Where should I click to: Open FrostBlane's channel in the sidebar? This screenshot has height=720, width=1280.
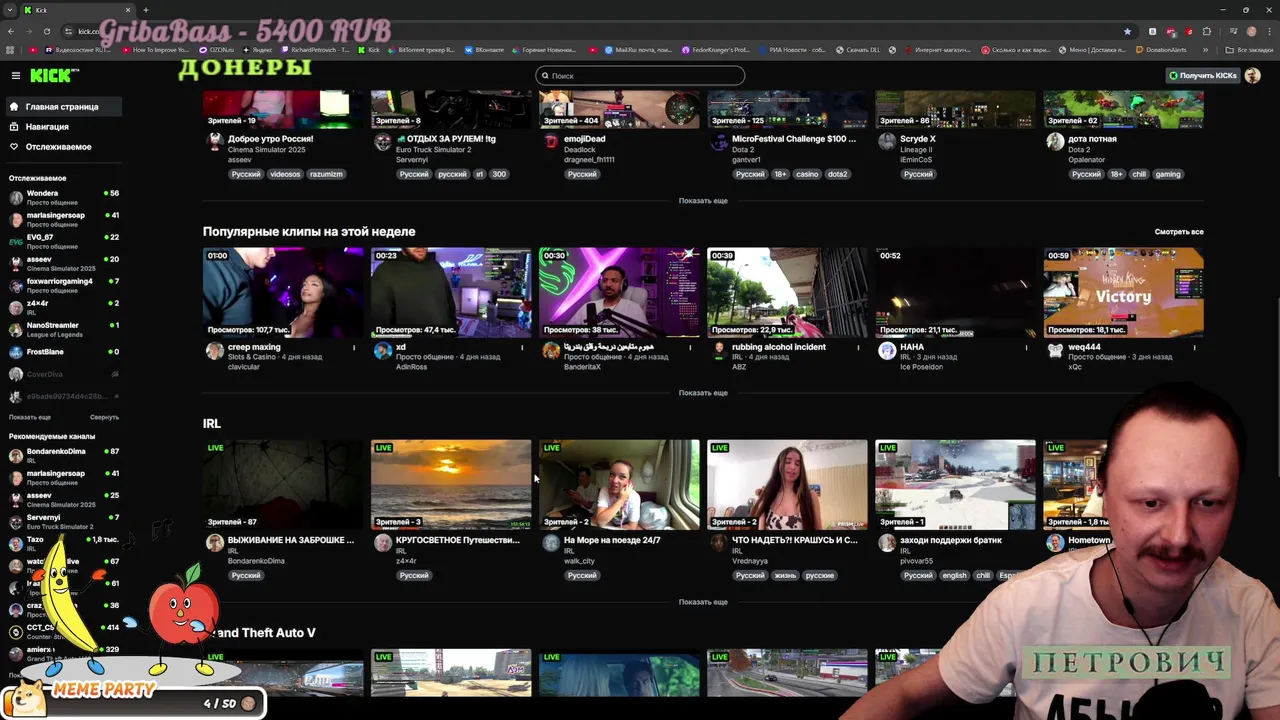pos(62,352)
